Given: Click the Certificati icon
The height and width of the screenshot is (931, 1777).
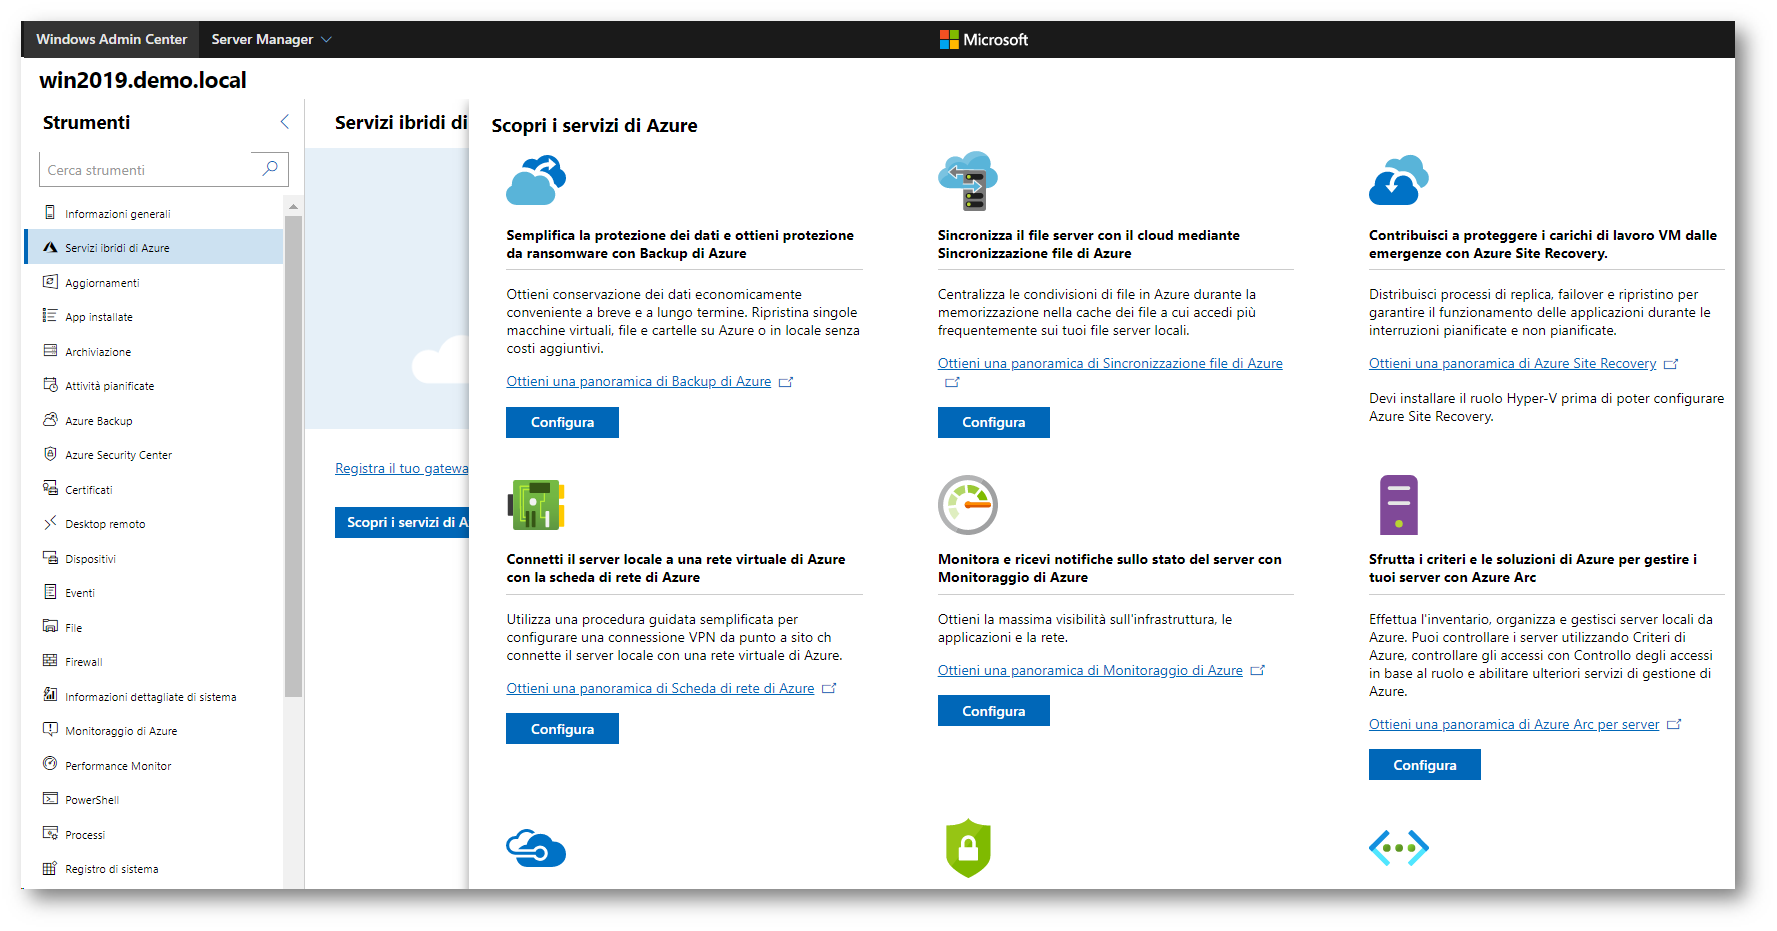Looking at the screenshot, I should pos(50,489).
